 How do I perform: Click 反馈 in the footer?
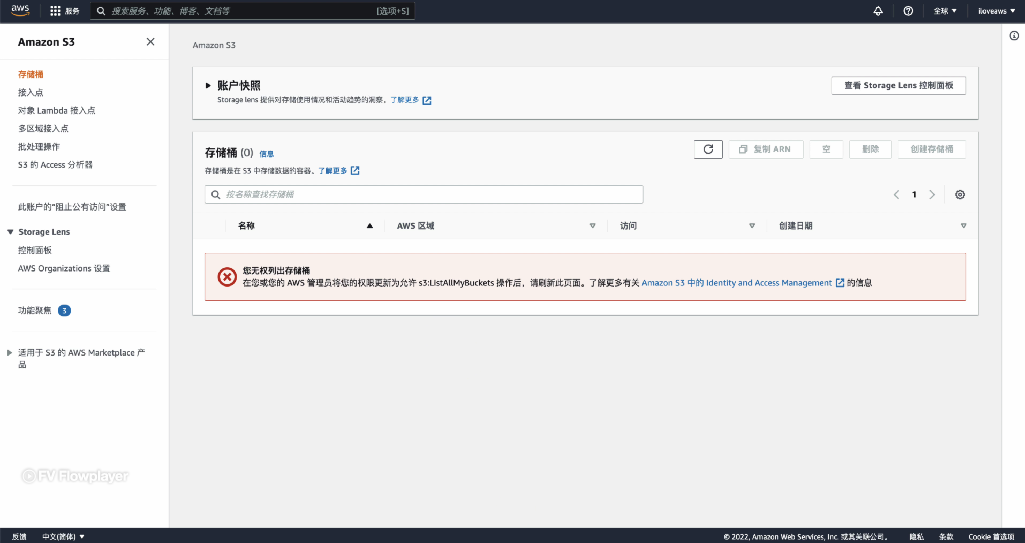(20, 536)
